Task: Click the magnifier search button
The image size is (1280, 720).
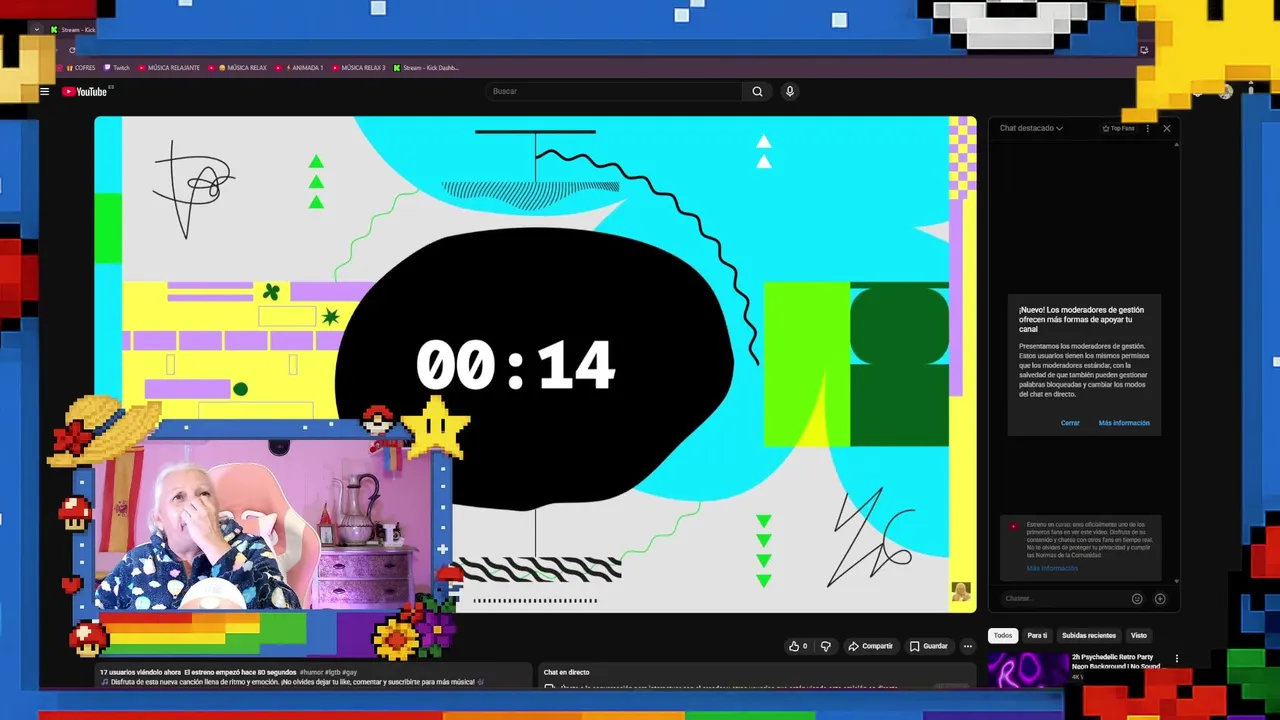Action: coord(757,91)
